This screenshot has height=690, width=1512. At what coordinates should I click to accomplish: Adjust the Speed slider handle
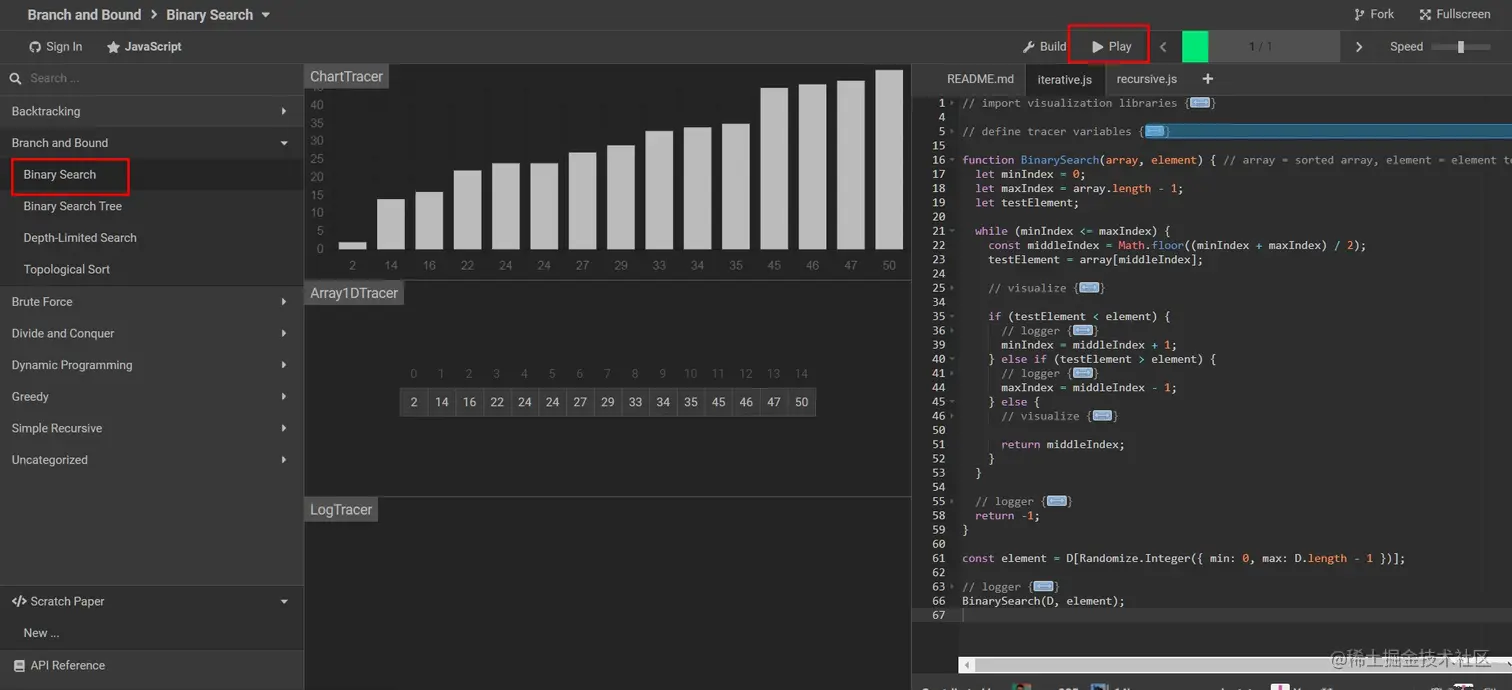click(1461, 47)
